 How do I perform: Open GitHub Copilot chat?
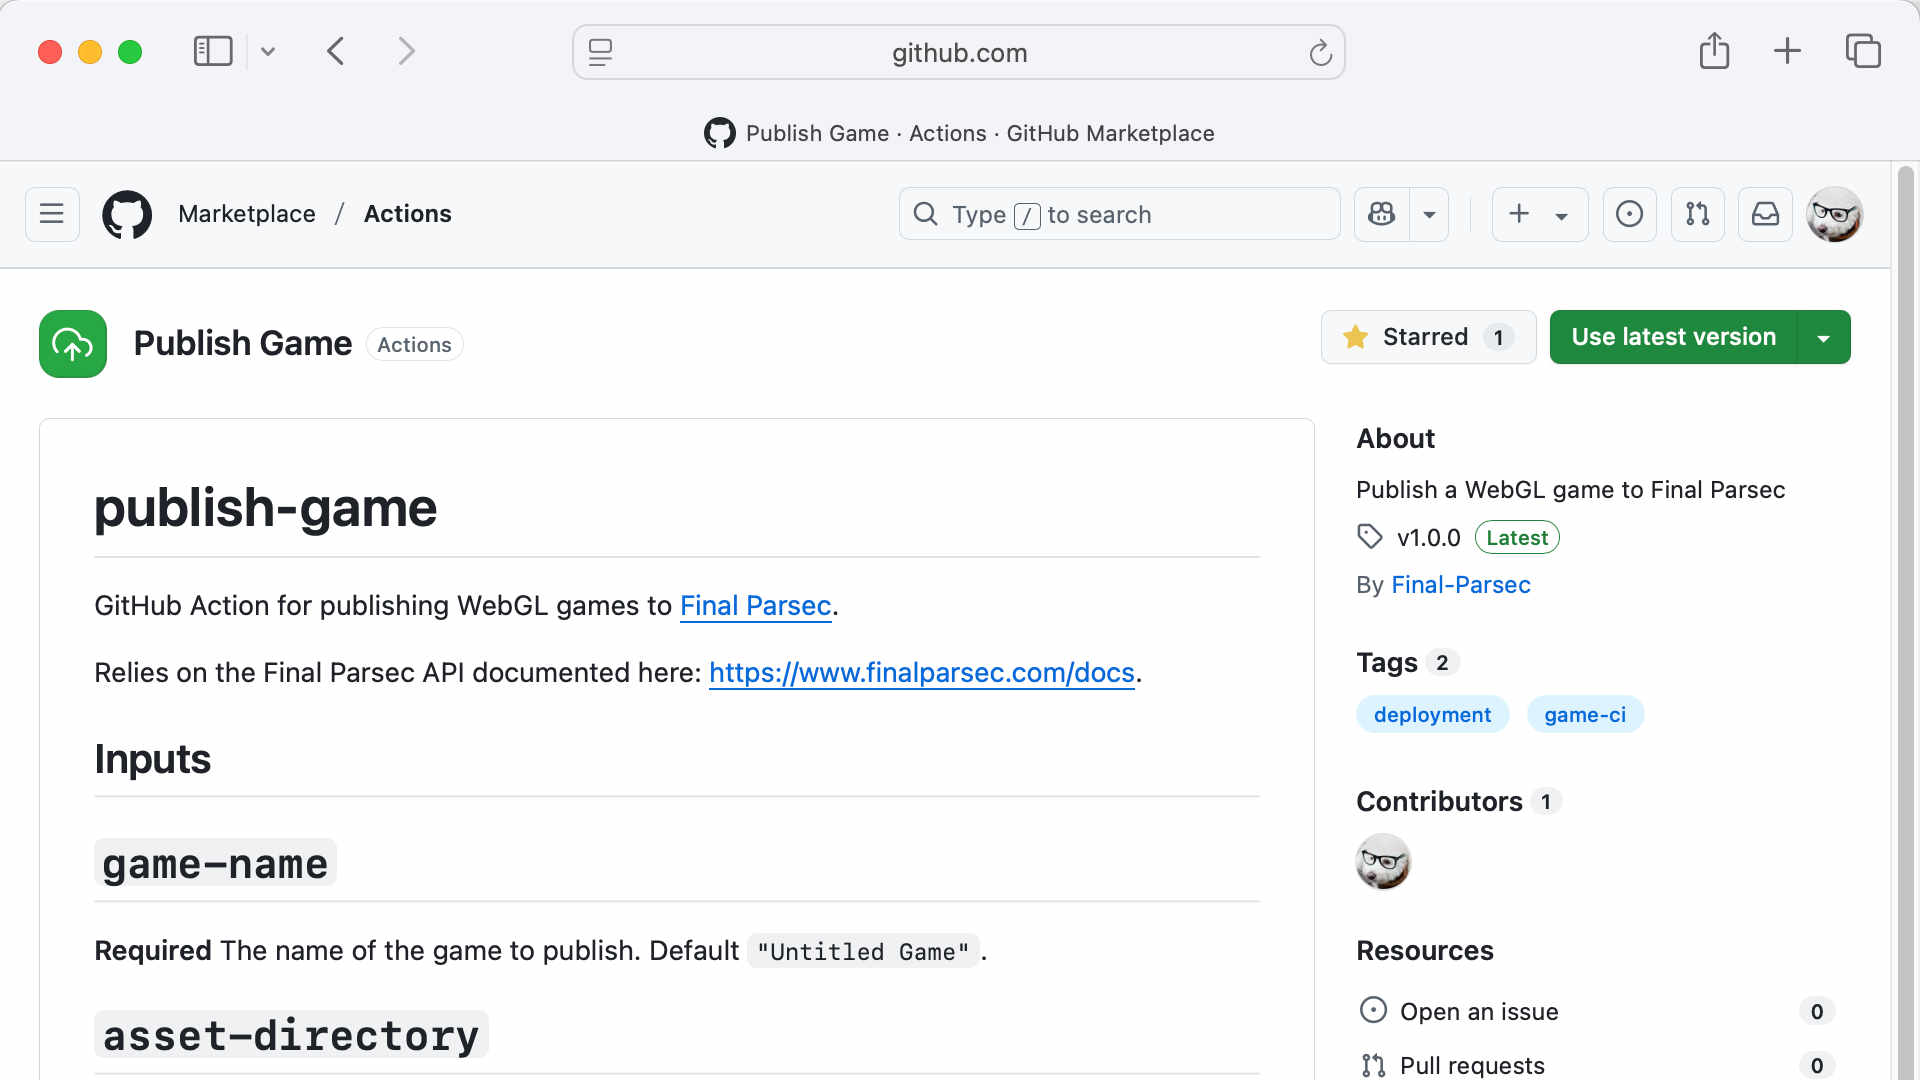click(1382, 214)
